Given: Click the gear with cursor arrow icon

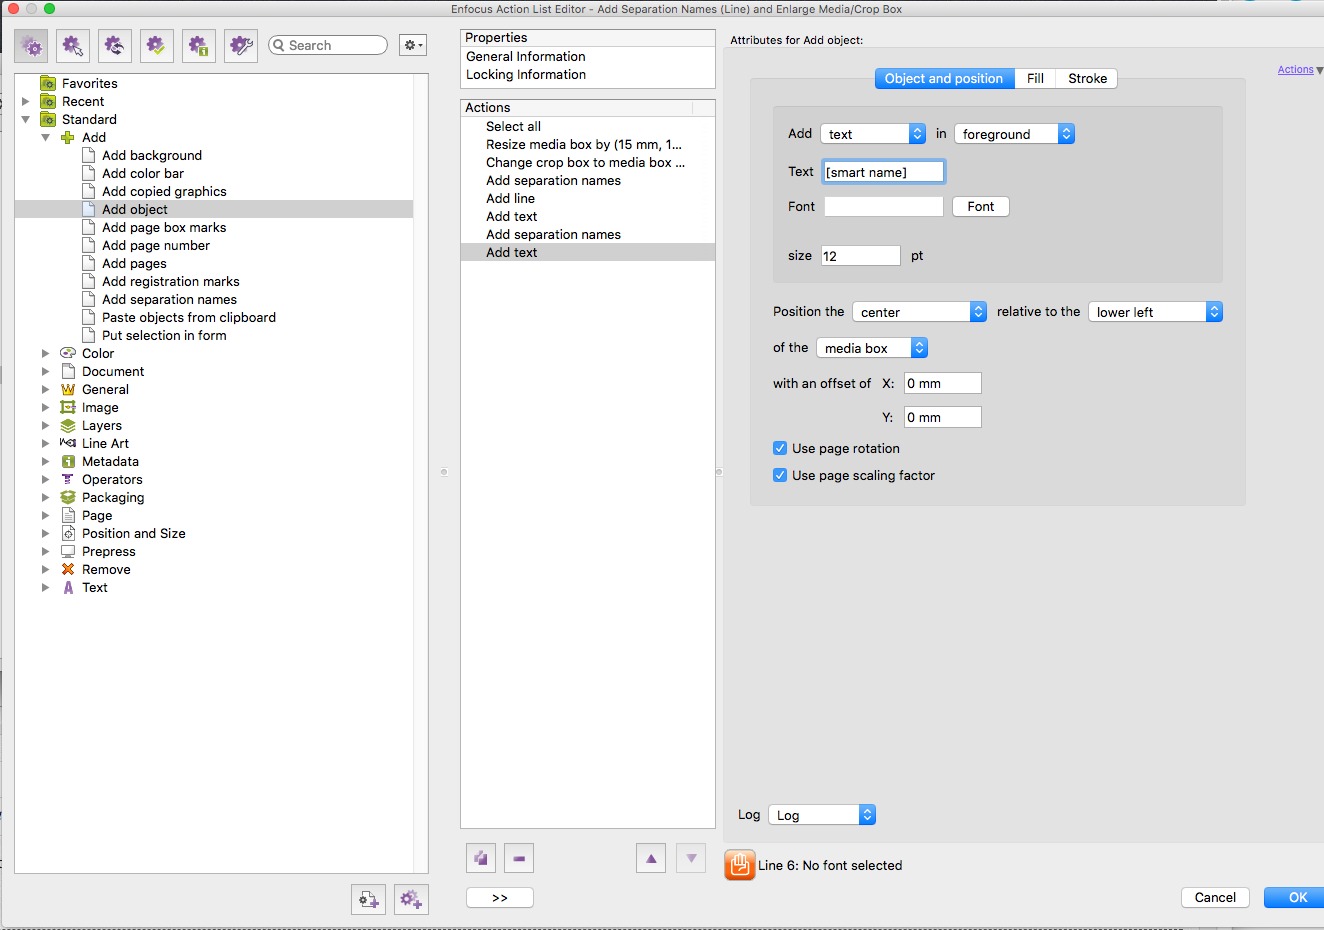Looking at the screenshot, I should pyautogui.click(x=73, y=46).
